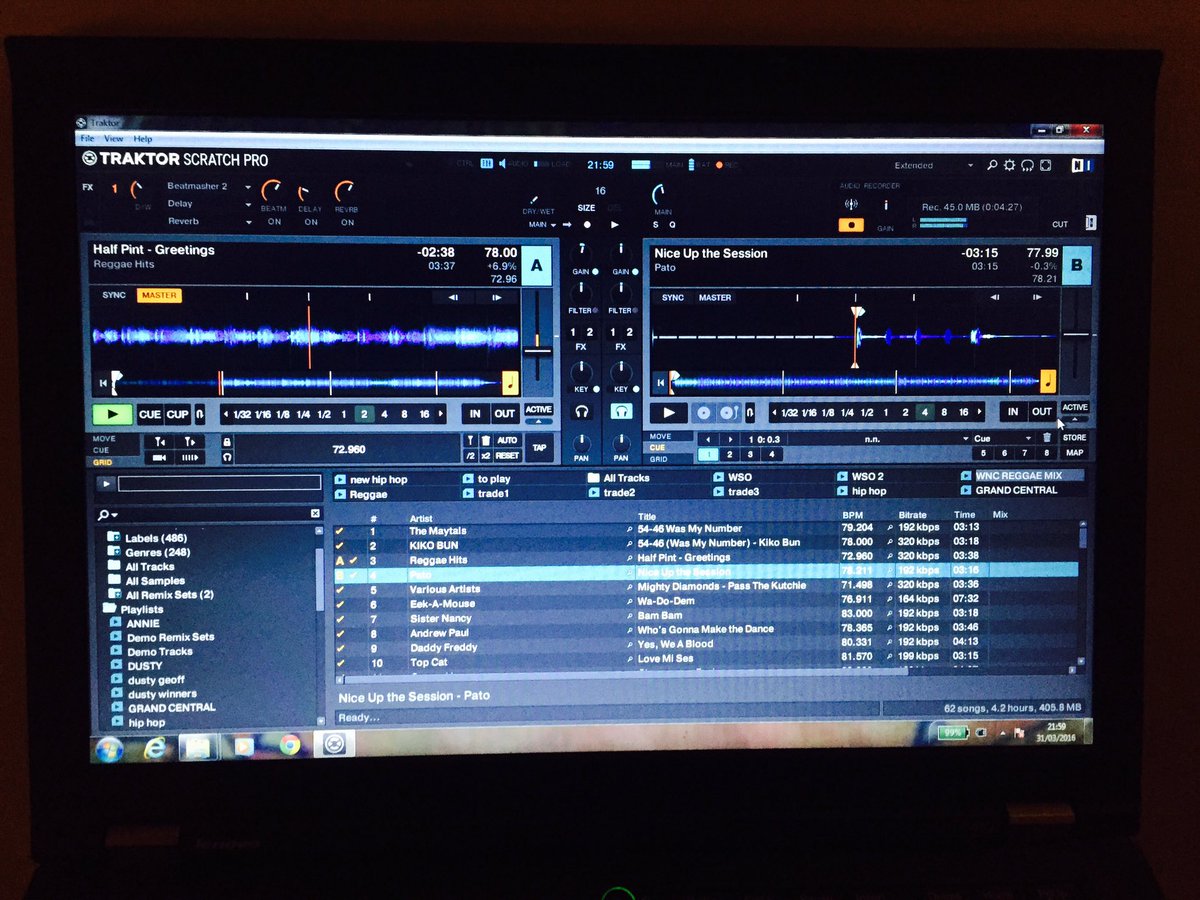Toggle MASTER on Deck B

coord(715,297)
